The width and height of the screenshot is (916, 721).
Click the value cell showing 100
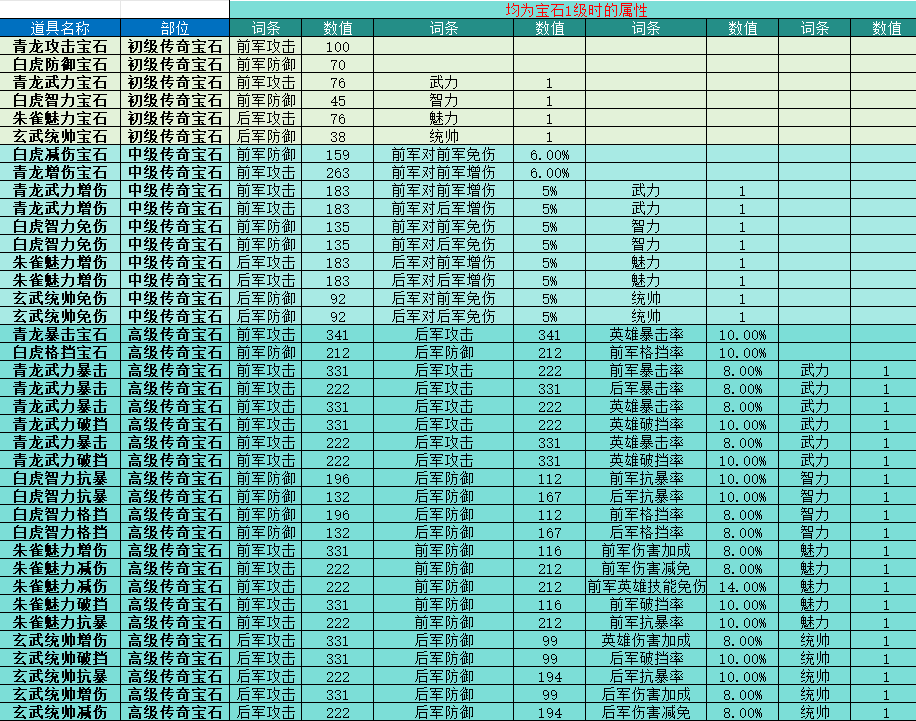point(338,47)
